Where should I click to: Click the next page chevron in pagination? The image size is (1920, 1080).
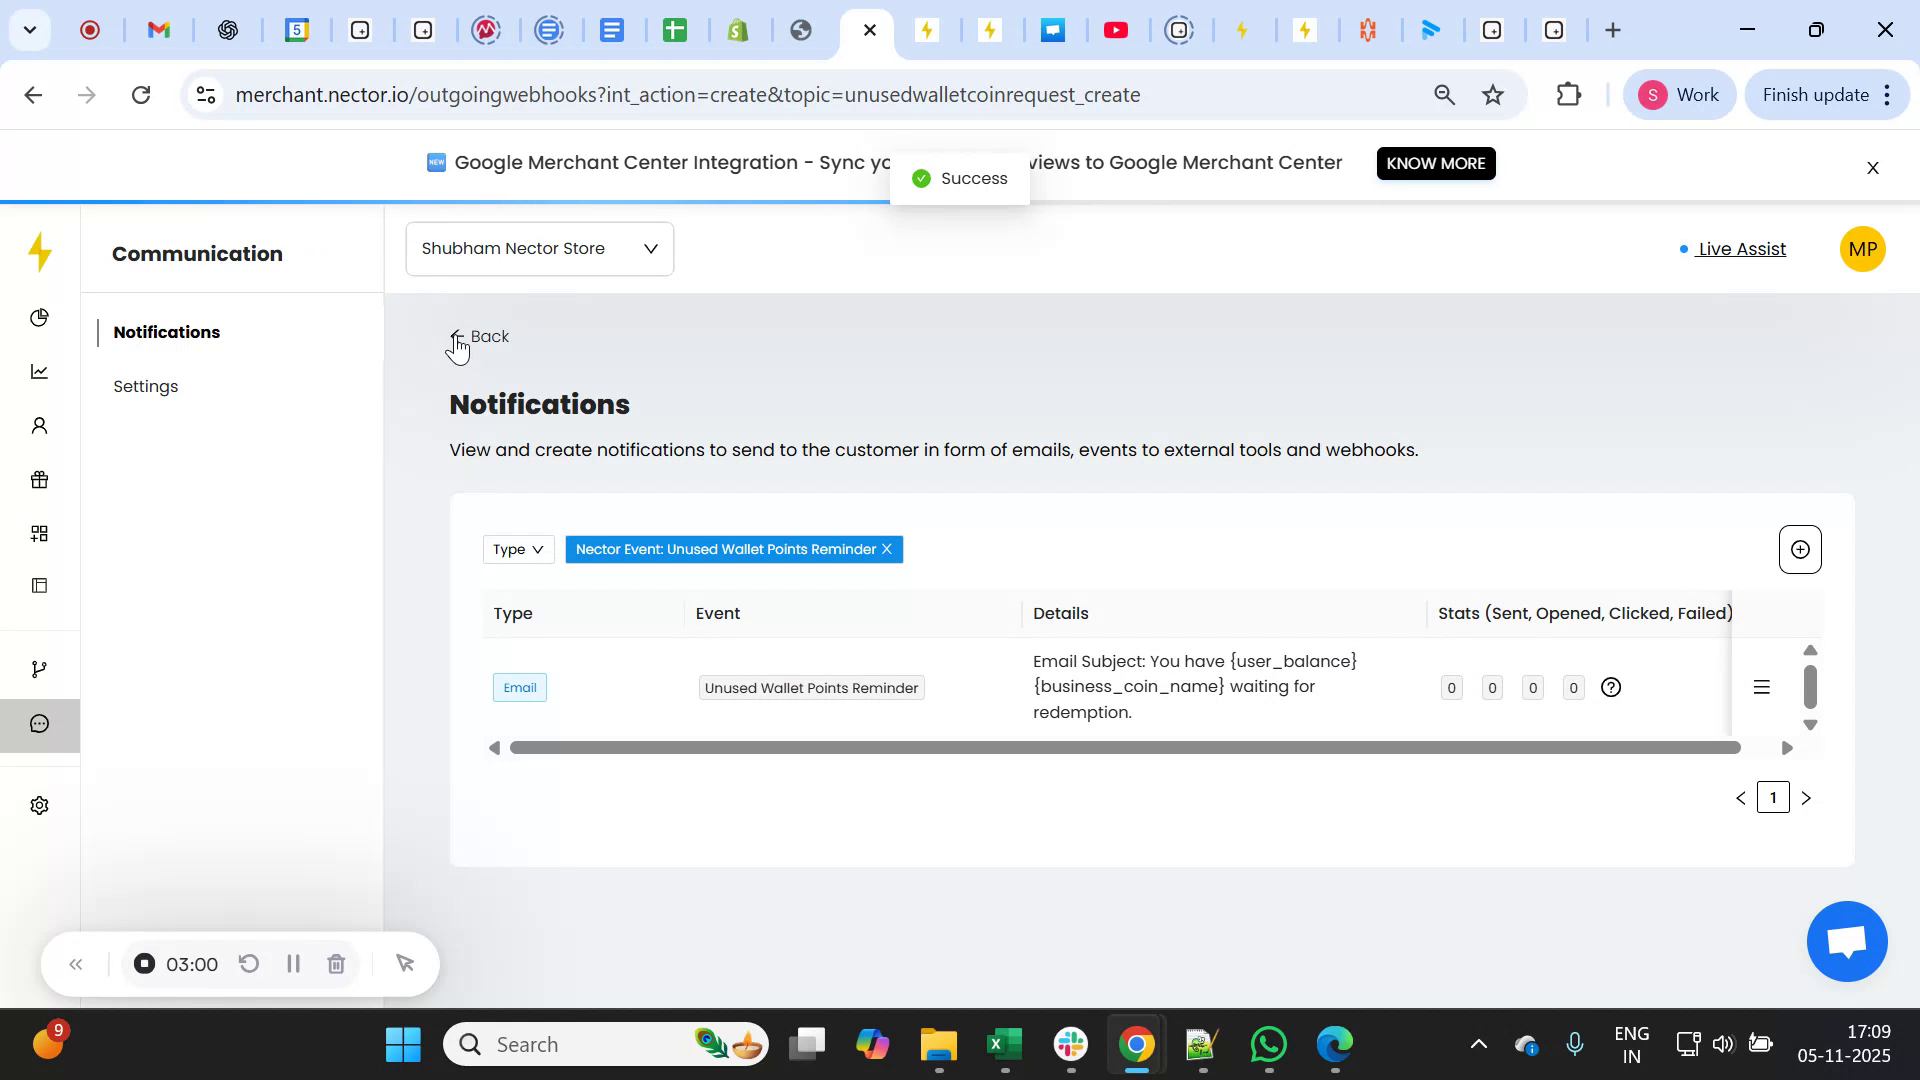[1807, 797]
